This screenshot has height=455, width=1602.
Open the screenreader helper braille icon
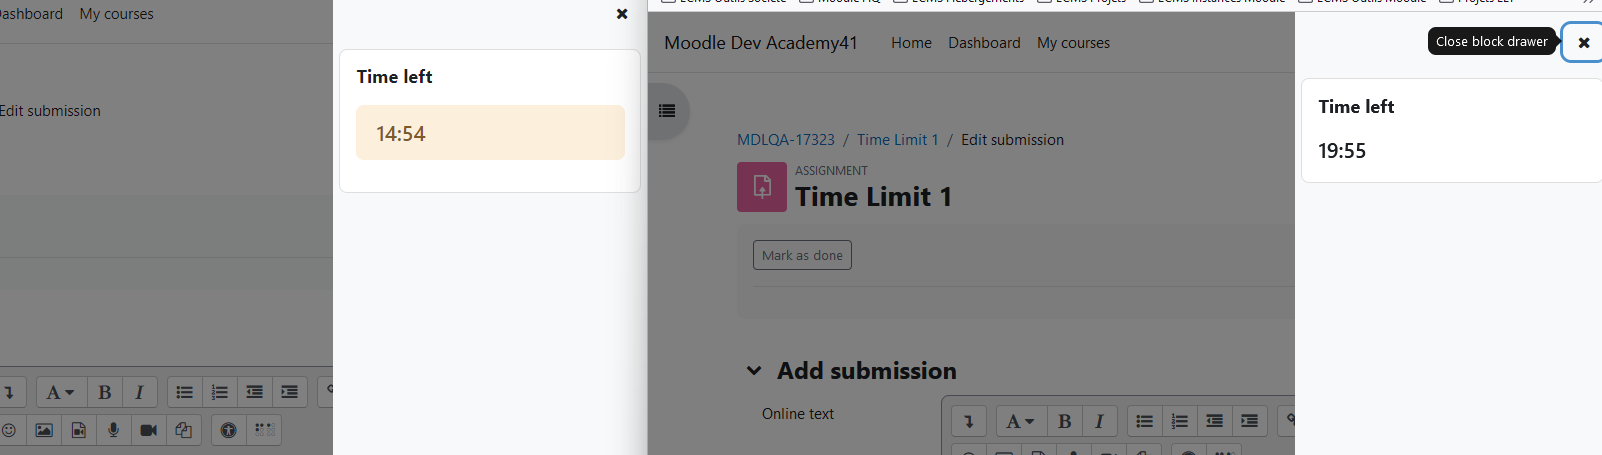(264, 430)
